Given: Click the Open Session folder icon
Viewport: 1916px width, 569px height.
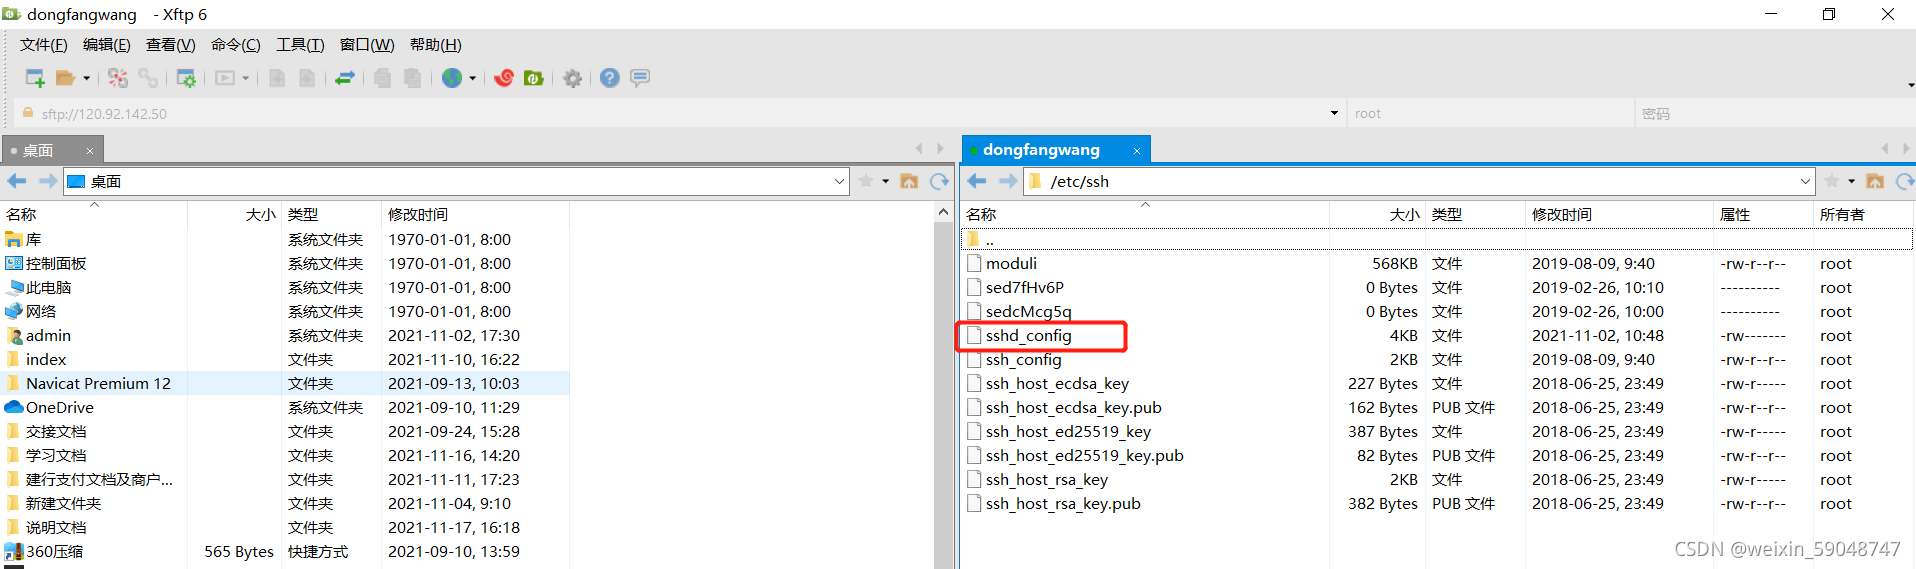Looking at the screenshot, I should (x=65, y=78).
